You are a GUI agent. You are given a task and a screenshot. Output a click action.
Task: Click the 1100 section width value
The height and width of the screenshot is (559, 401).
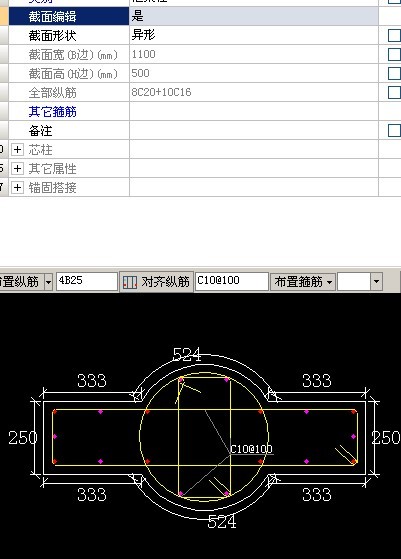(143, 54)
